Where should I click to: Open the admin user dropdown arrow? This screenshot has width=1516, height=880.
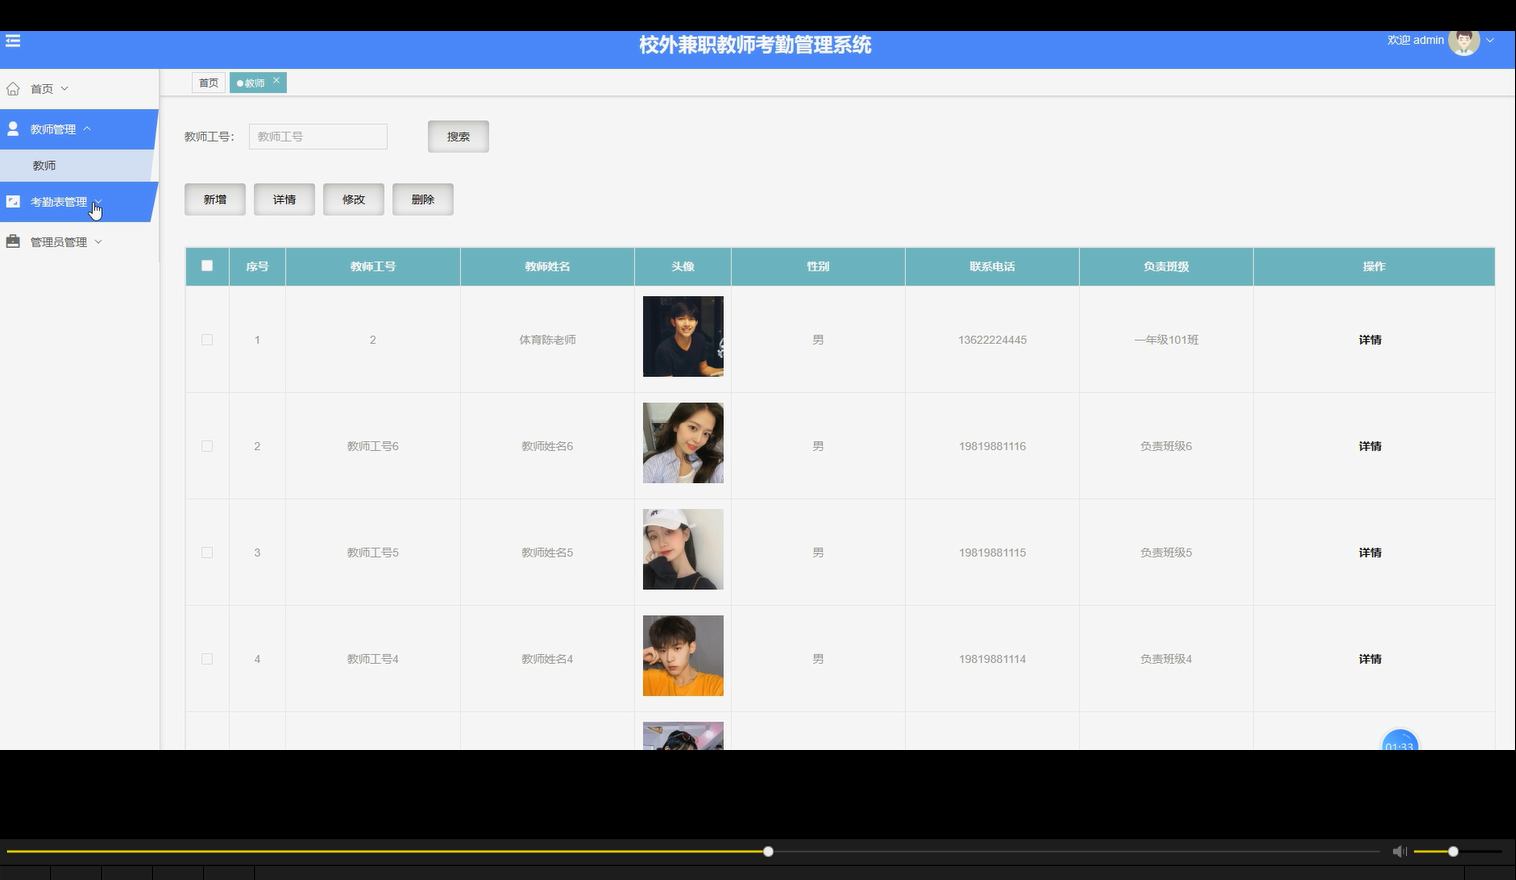pos(1490,41)
